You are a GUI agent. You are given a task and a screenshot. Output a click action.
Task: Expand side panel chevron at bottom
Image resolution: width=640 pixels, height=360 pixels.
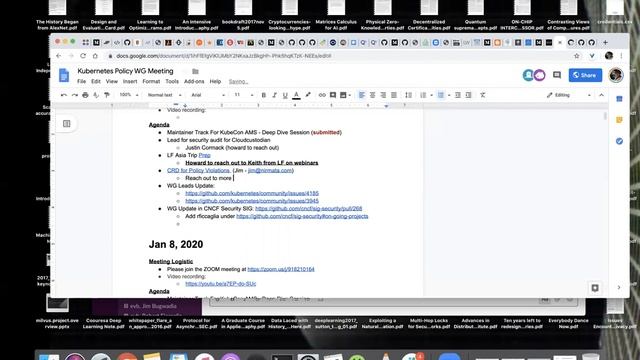pos(619,287)
